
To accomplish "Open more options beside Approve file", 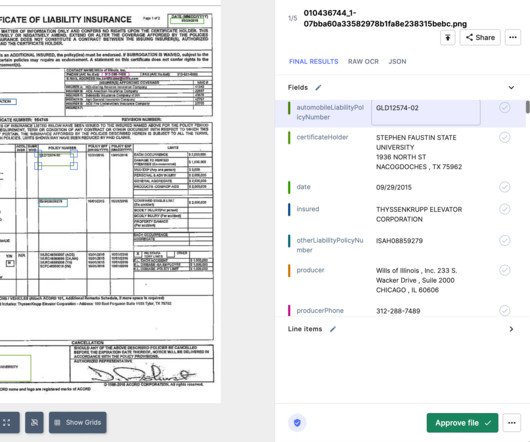I will (x=512, y=423).
